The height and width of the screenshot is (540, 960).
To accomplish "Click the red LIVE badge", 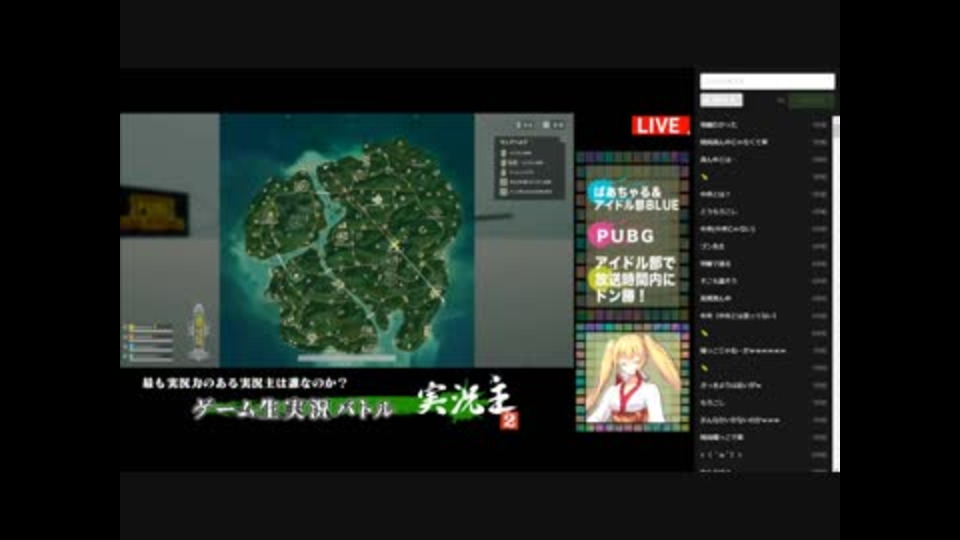I will pos(660,126).
